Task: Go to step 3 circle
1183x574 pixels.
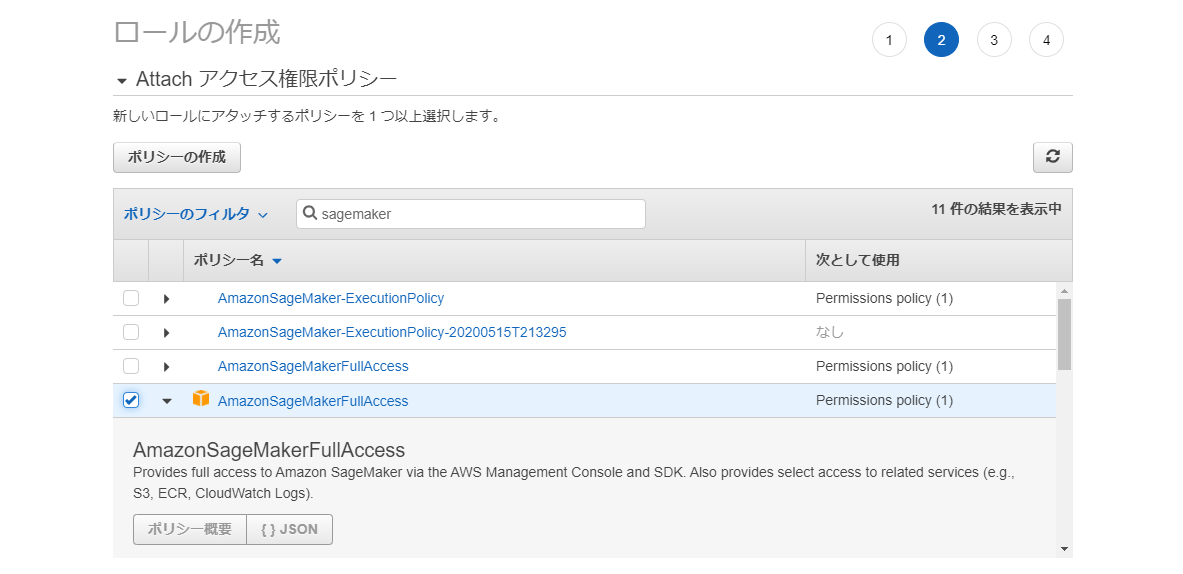Action: pyautogui.click(x=994, y=40)
